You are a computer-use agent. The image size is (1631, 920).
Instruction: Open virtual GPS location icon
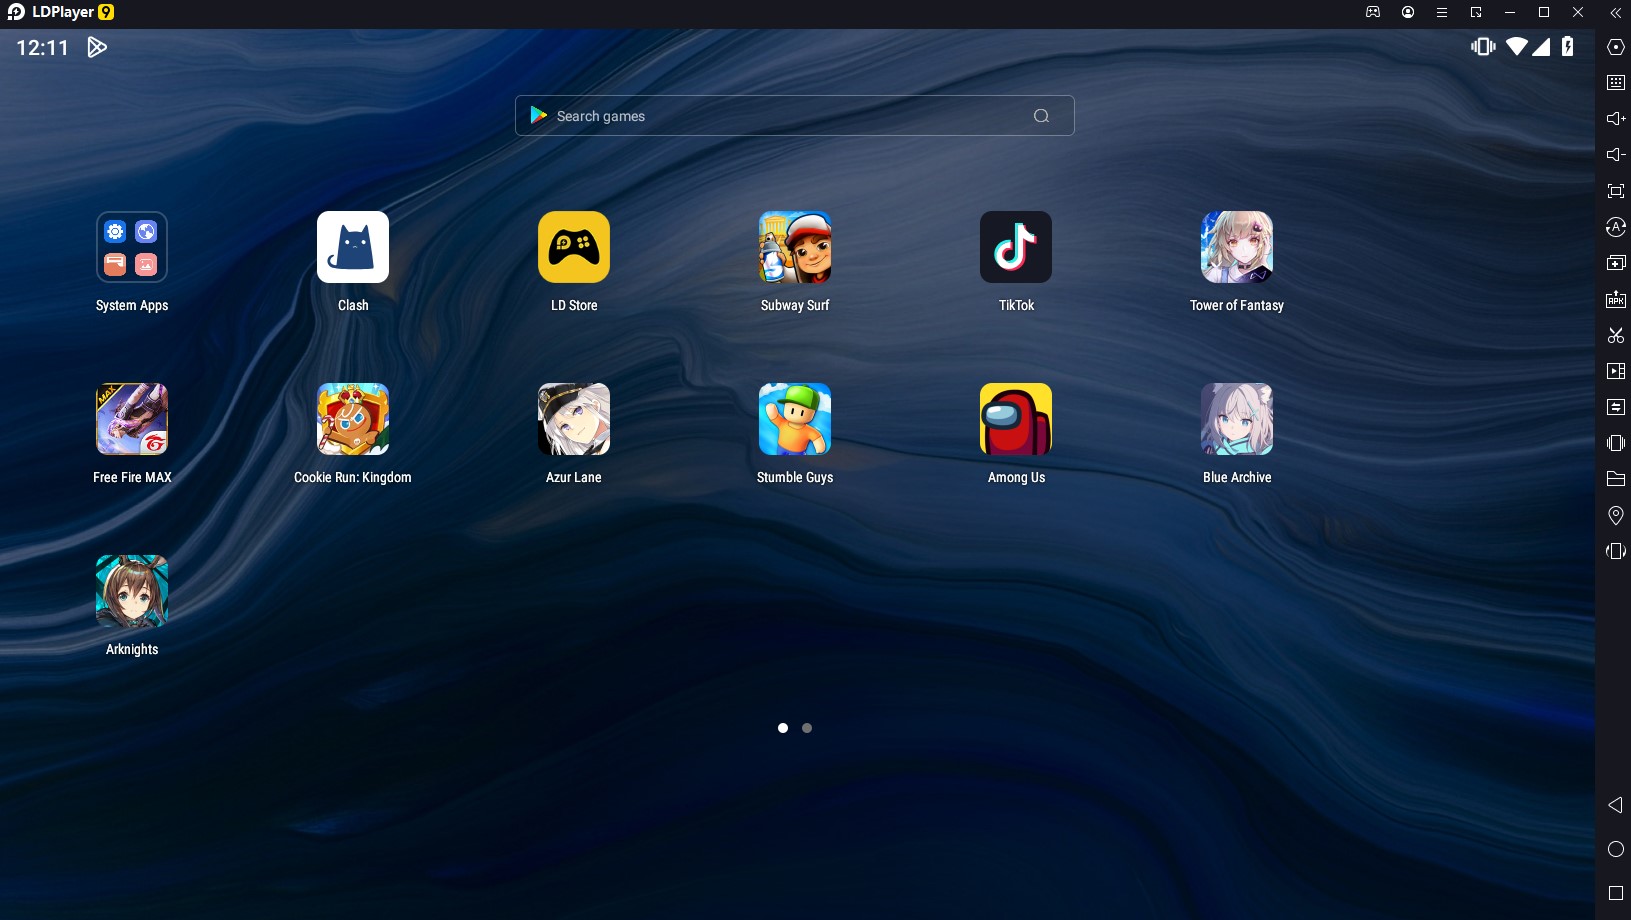tap(1615, 515)
